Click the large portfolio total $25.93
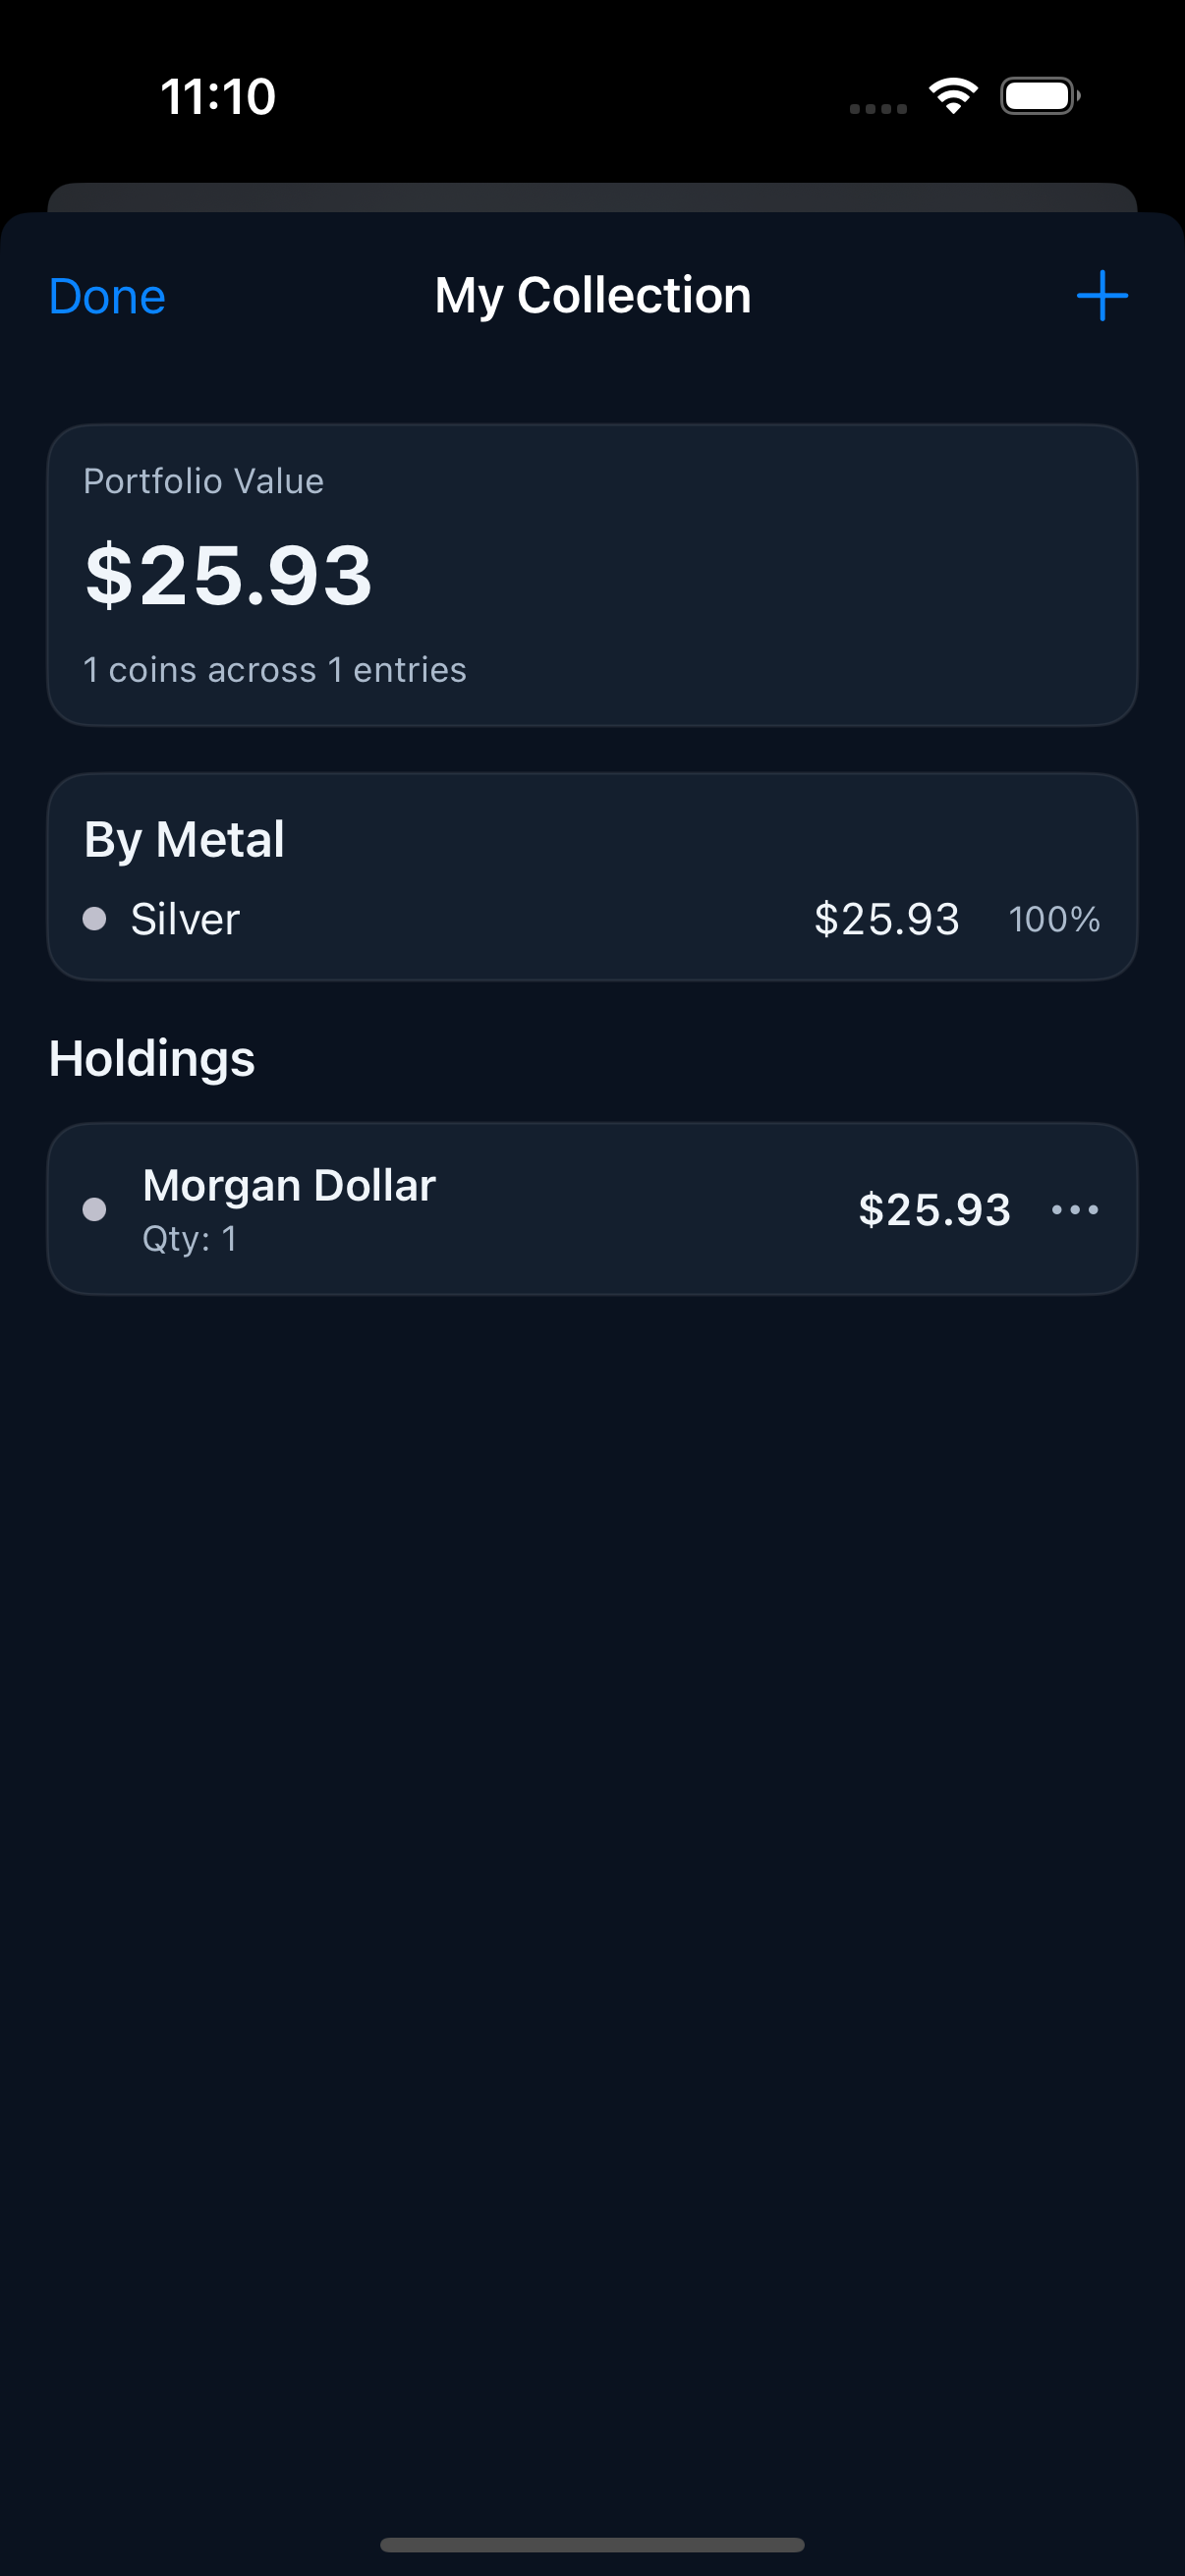 229,575
